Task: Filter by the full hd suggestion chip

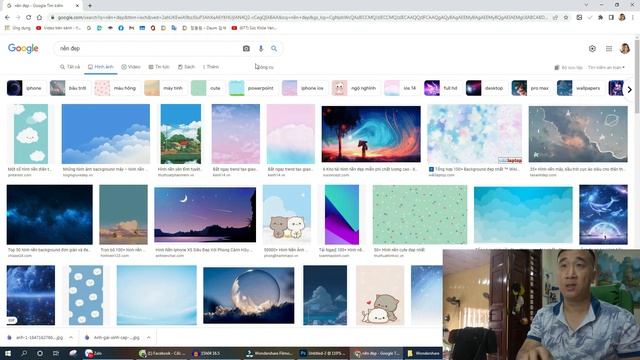Action: pos(442,88)
